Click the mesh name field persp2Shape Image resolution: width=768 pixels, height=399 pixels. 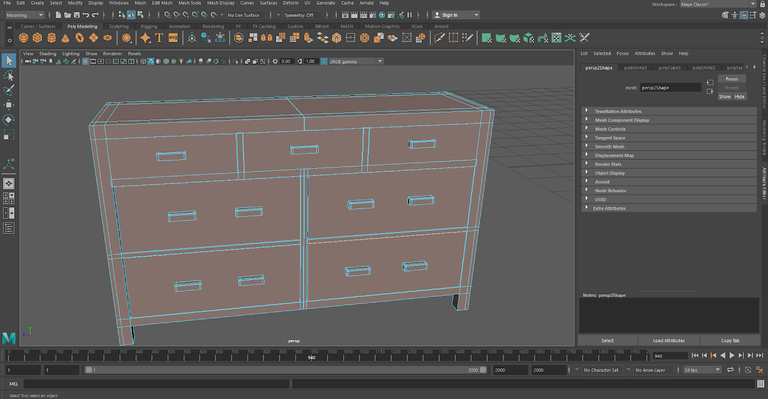(x=671, y=88)
